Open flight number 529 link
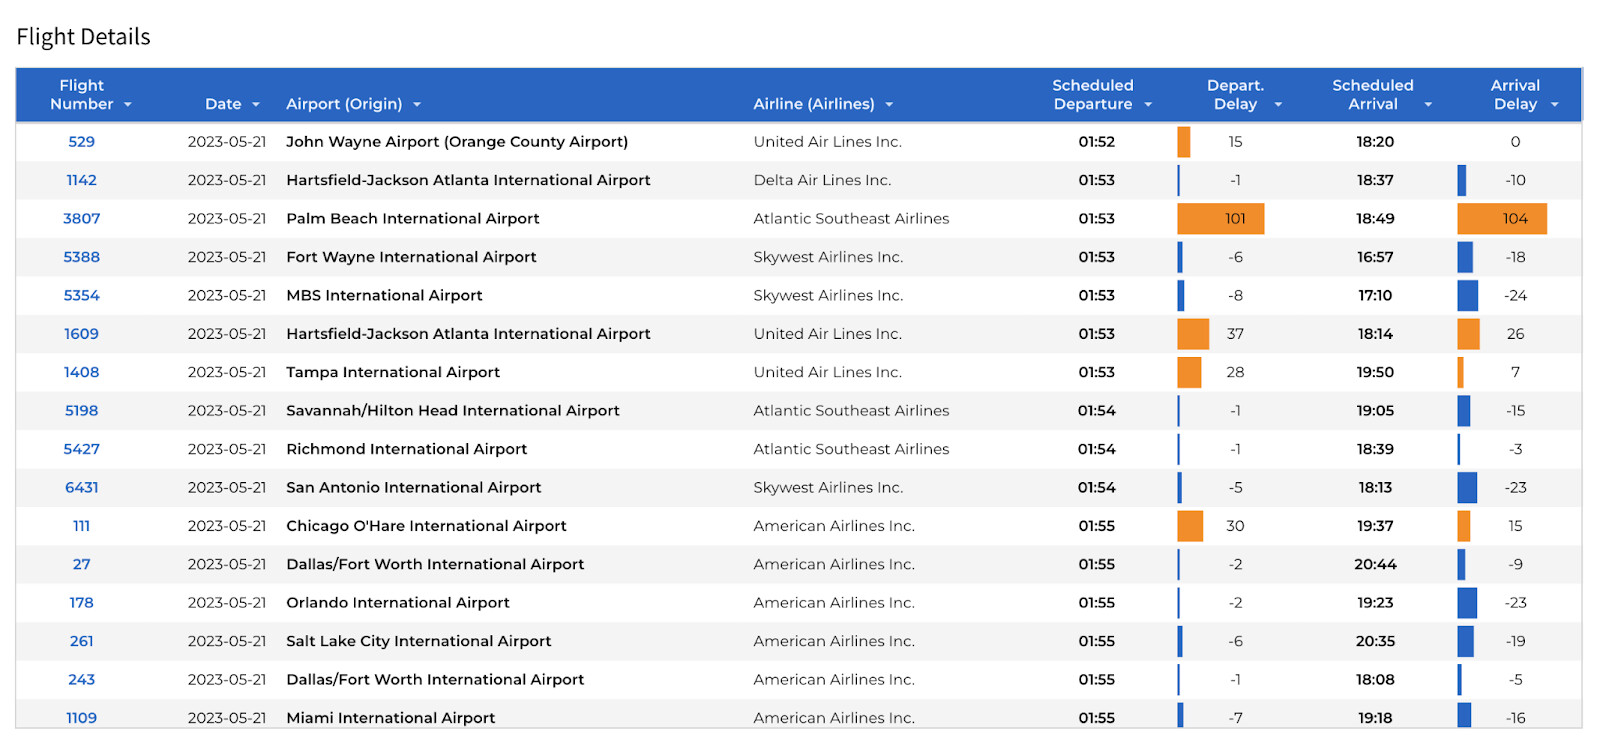The width and height of the screenshot is (1600, 746). (82, 142)
